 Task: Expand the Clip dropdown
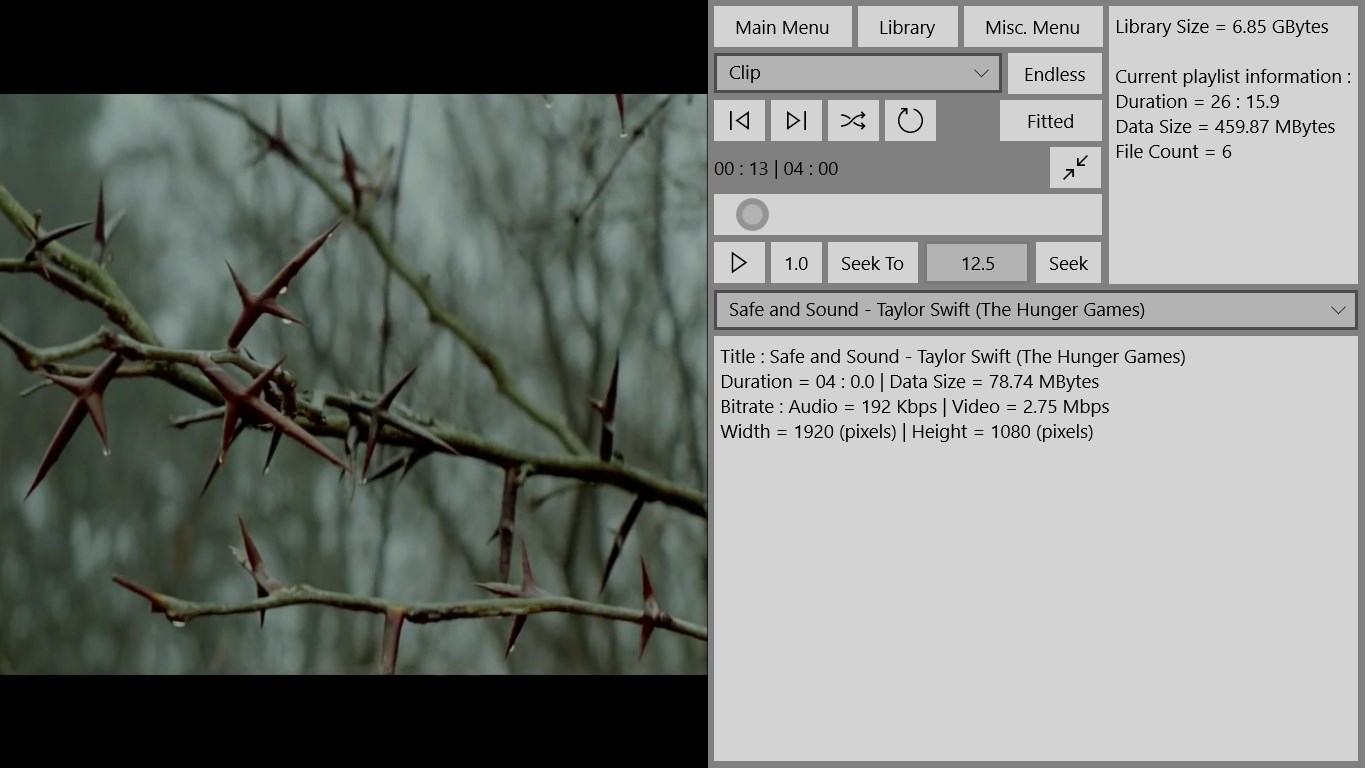point(858,73)
